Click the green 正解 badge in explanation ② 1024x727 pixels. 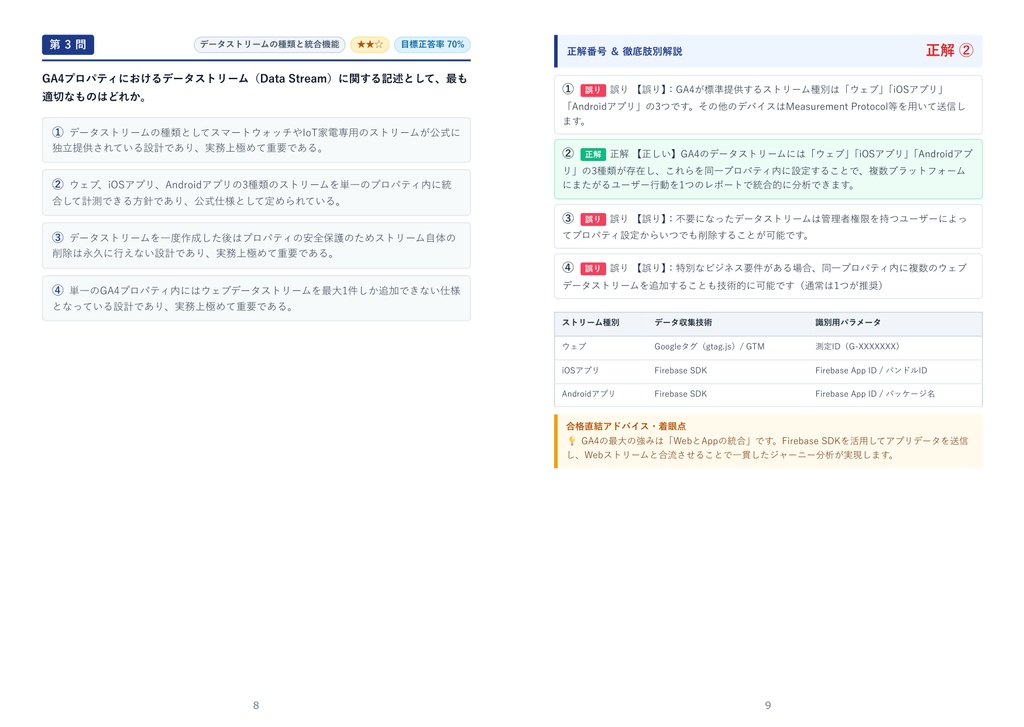coord(592,154)
